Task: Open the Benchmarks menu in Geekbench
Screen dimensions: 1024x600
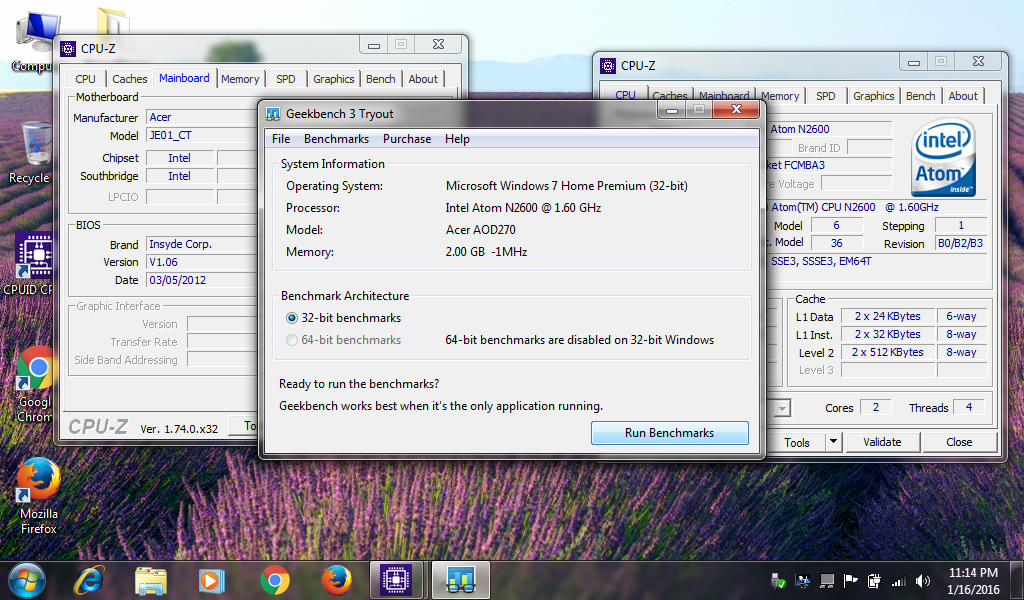Action: click(x=336, y=139)
